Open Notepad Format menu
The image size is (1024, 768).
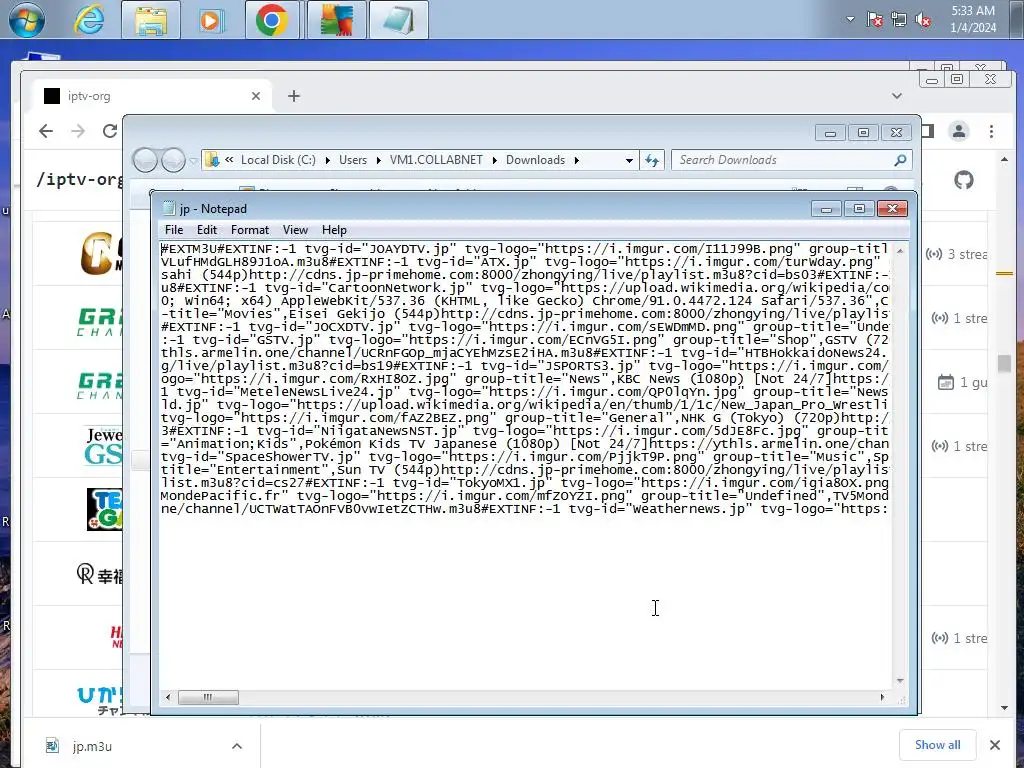pos(249,230)
